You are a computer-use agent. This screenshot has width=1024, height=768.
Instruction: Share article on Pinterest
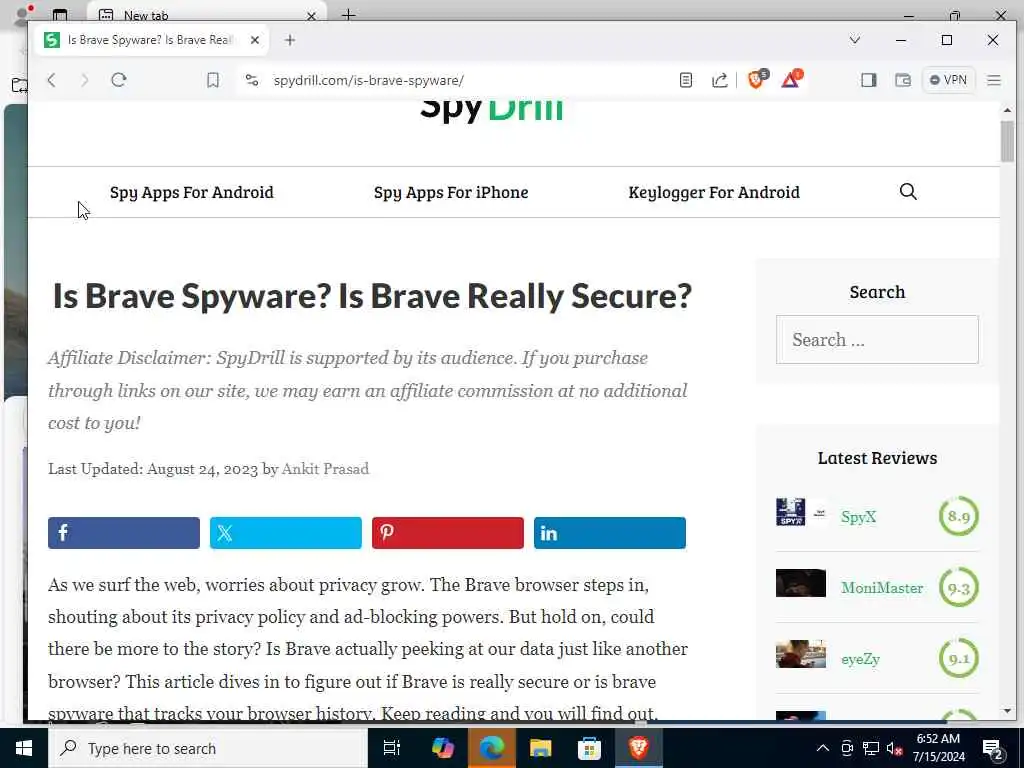tap(447, 533)
